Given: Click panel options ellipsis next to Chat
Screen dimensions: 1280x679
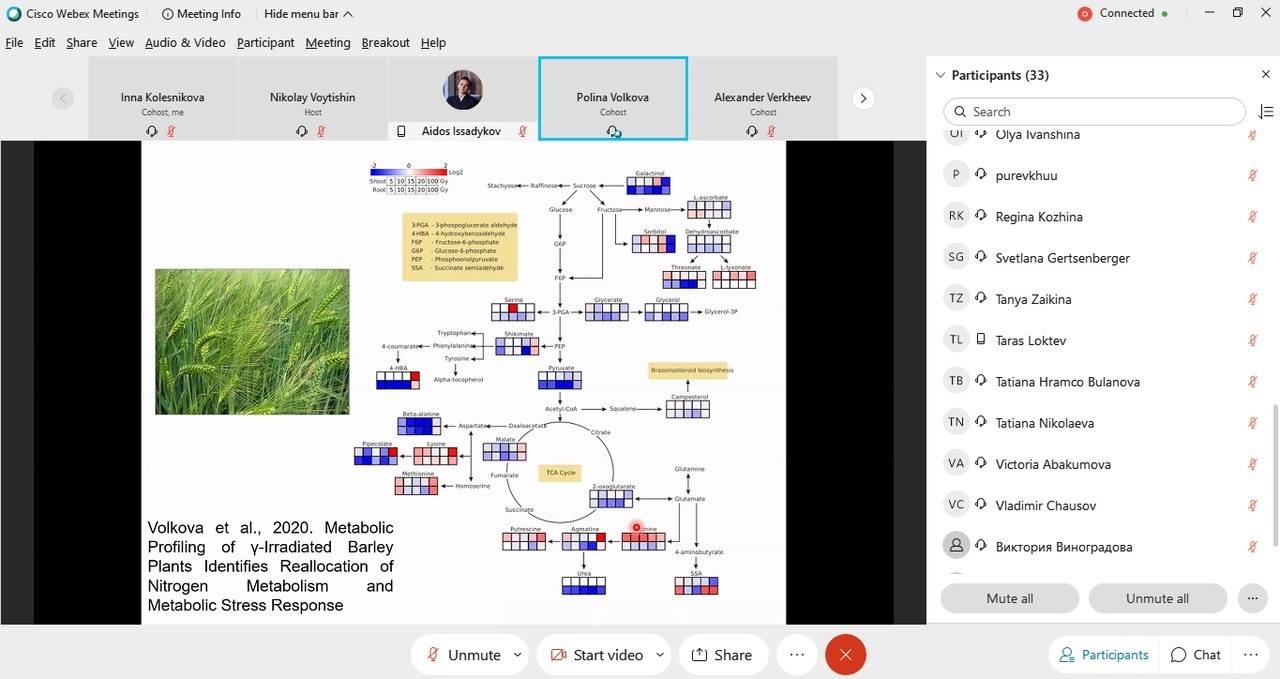Looking at the screenshot, I should tap(1250, 655).
